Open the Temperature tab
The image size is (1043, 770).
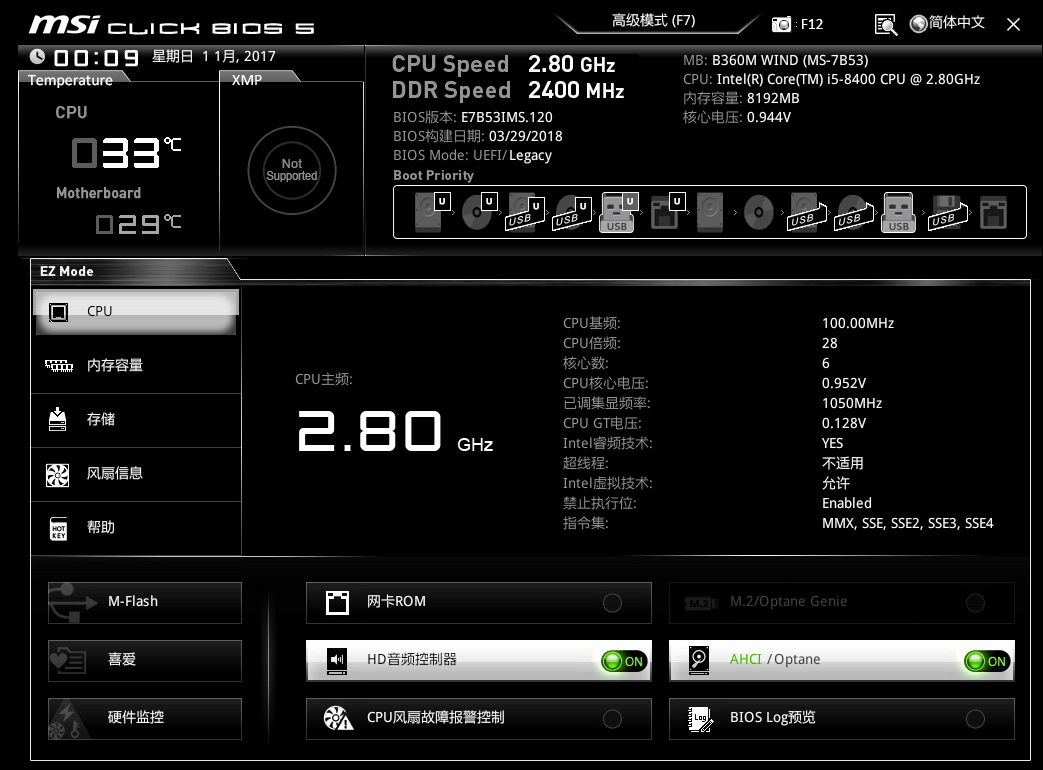coord(70,80)
